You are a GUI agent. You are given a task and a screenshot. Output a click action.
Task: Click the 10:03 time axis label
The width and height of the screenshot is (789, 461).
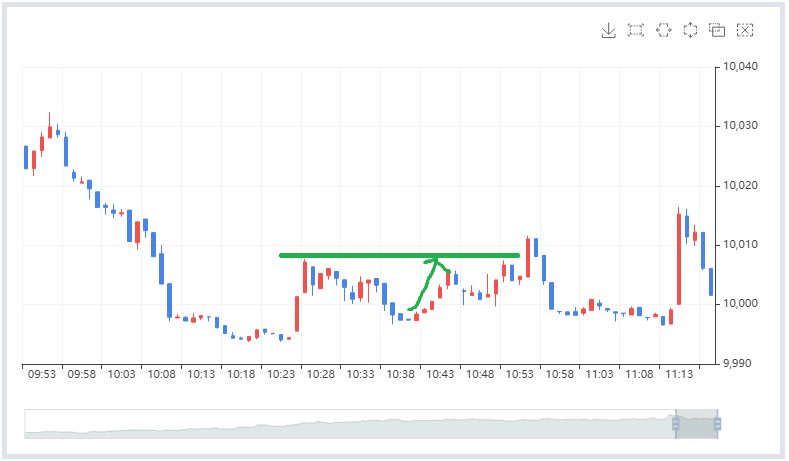[x=121, y=374]
